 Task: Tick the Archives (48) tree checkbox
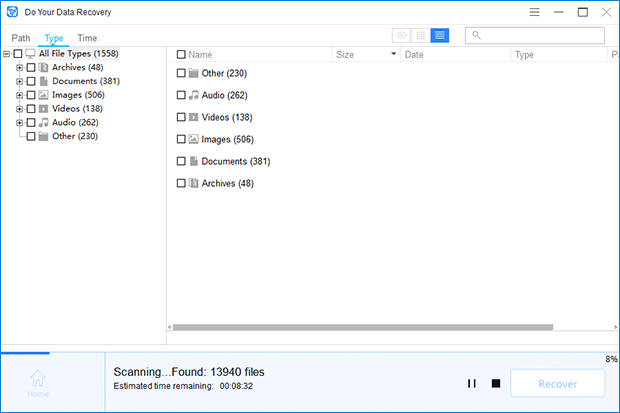(31, 68)
